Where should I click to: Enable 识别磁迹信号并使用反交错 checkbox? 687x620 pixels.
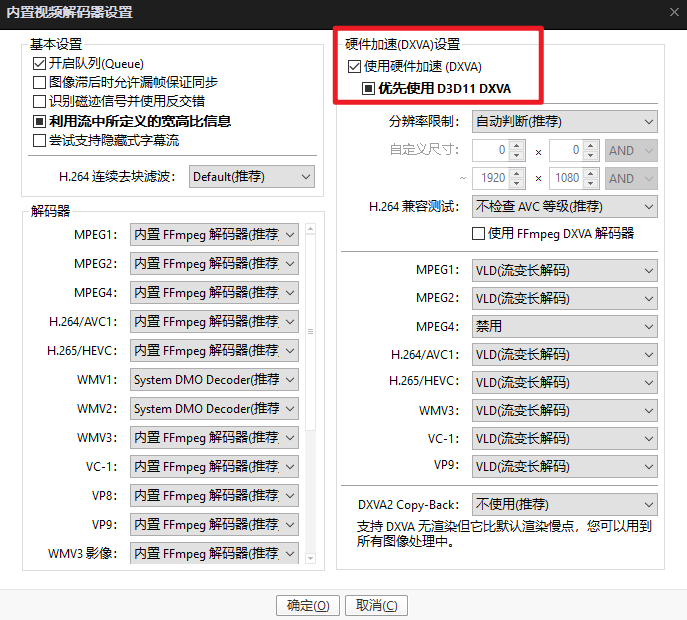(x=40, y=101)
